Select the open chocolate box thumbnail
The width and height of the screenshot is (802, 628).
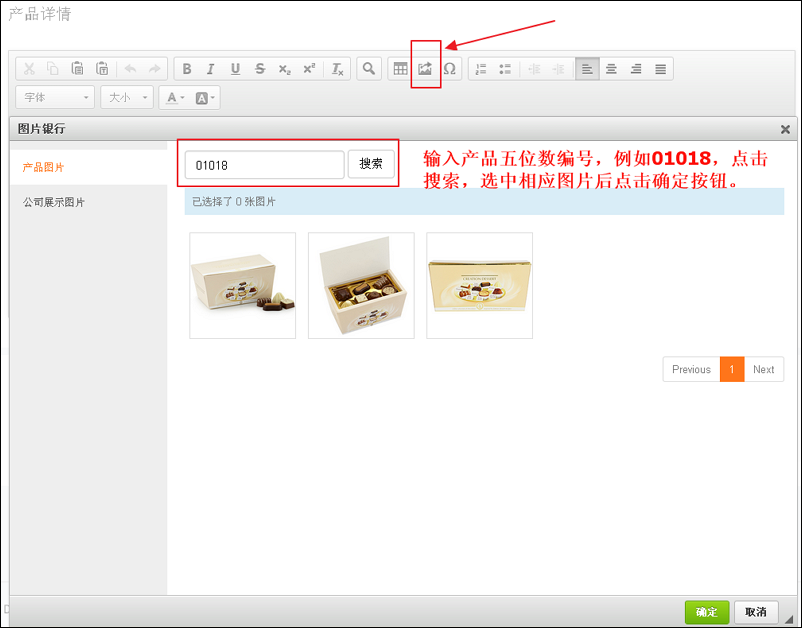tap(361, 285)
